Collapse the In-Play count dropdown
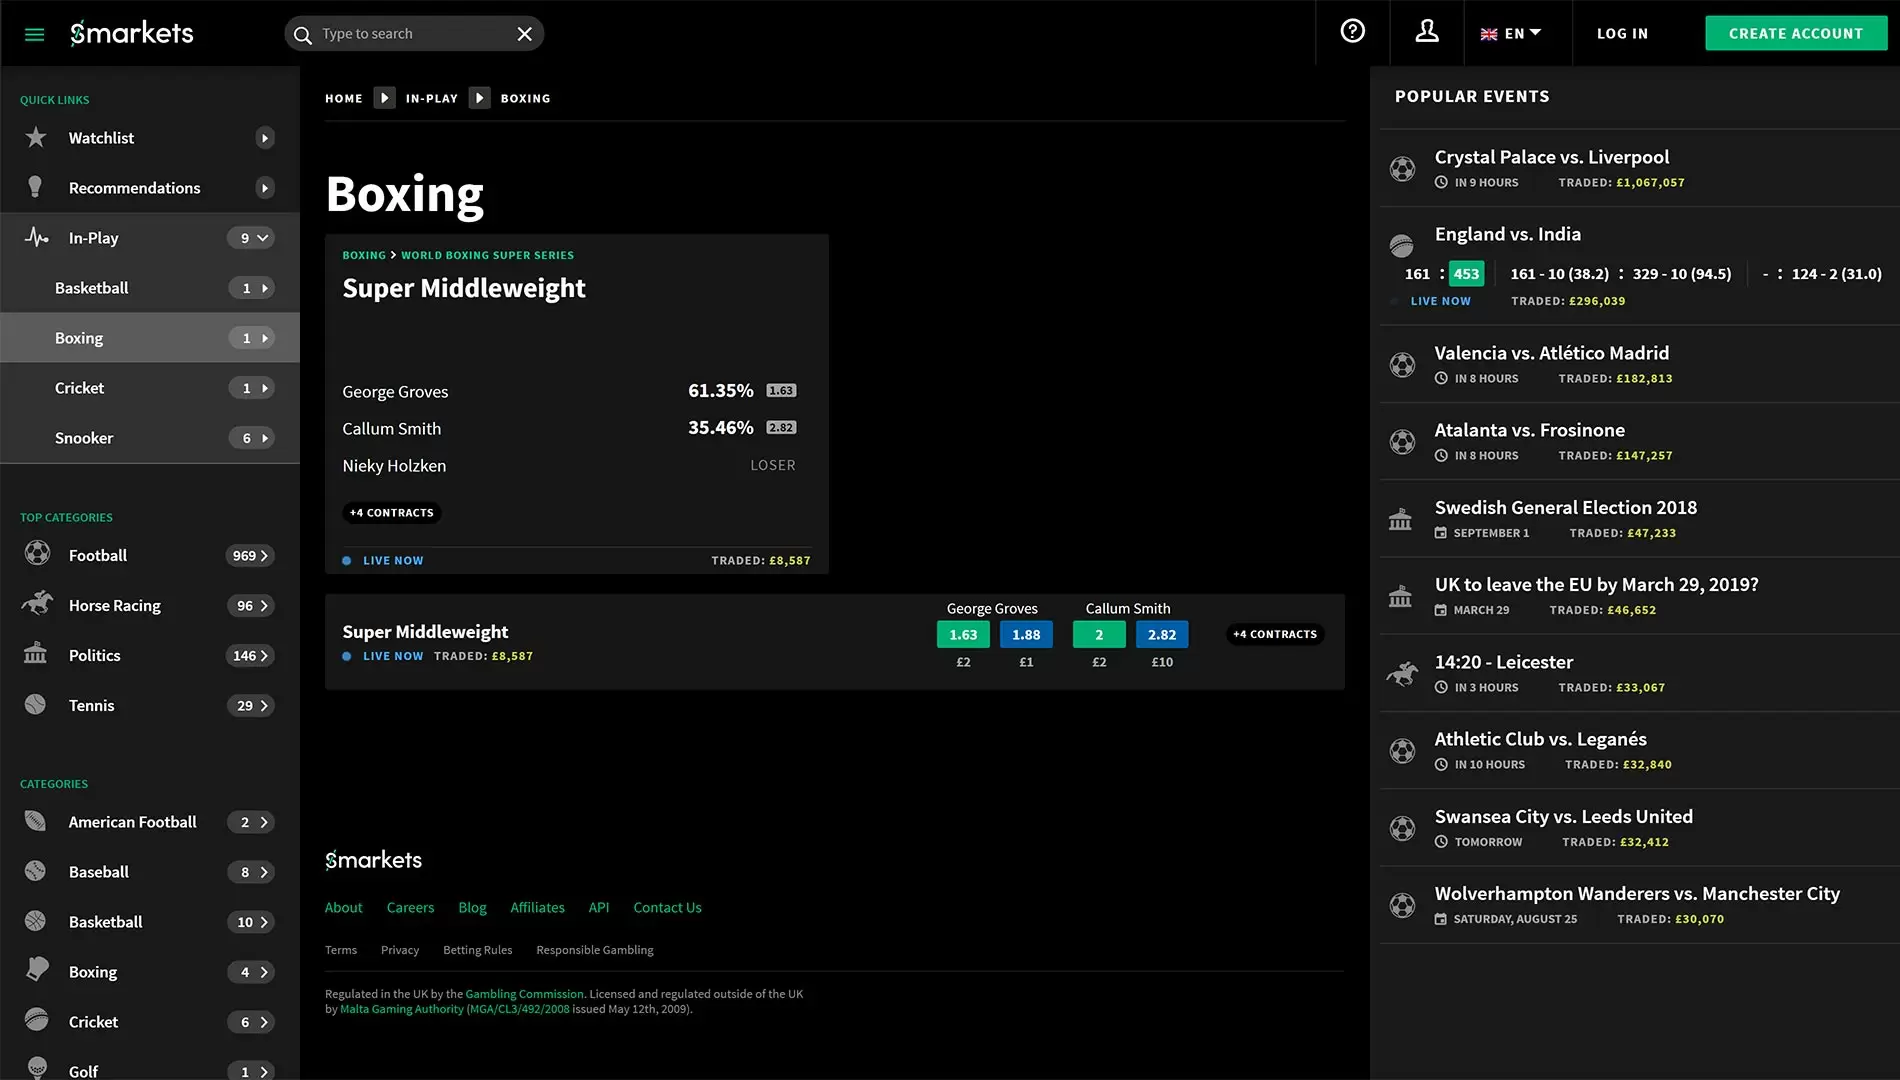The image size is (1900, 1080). [x=251, y=238]
